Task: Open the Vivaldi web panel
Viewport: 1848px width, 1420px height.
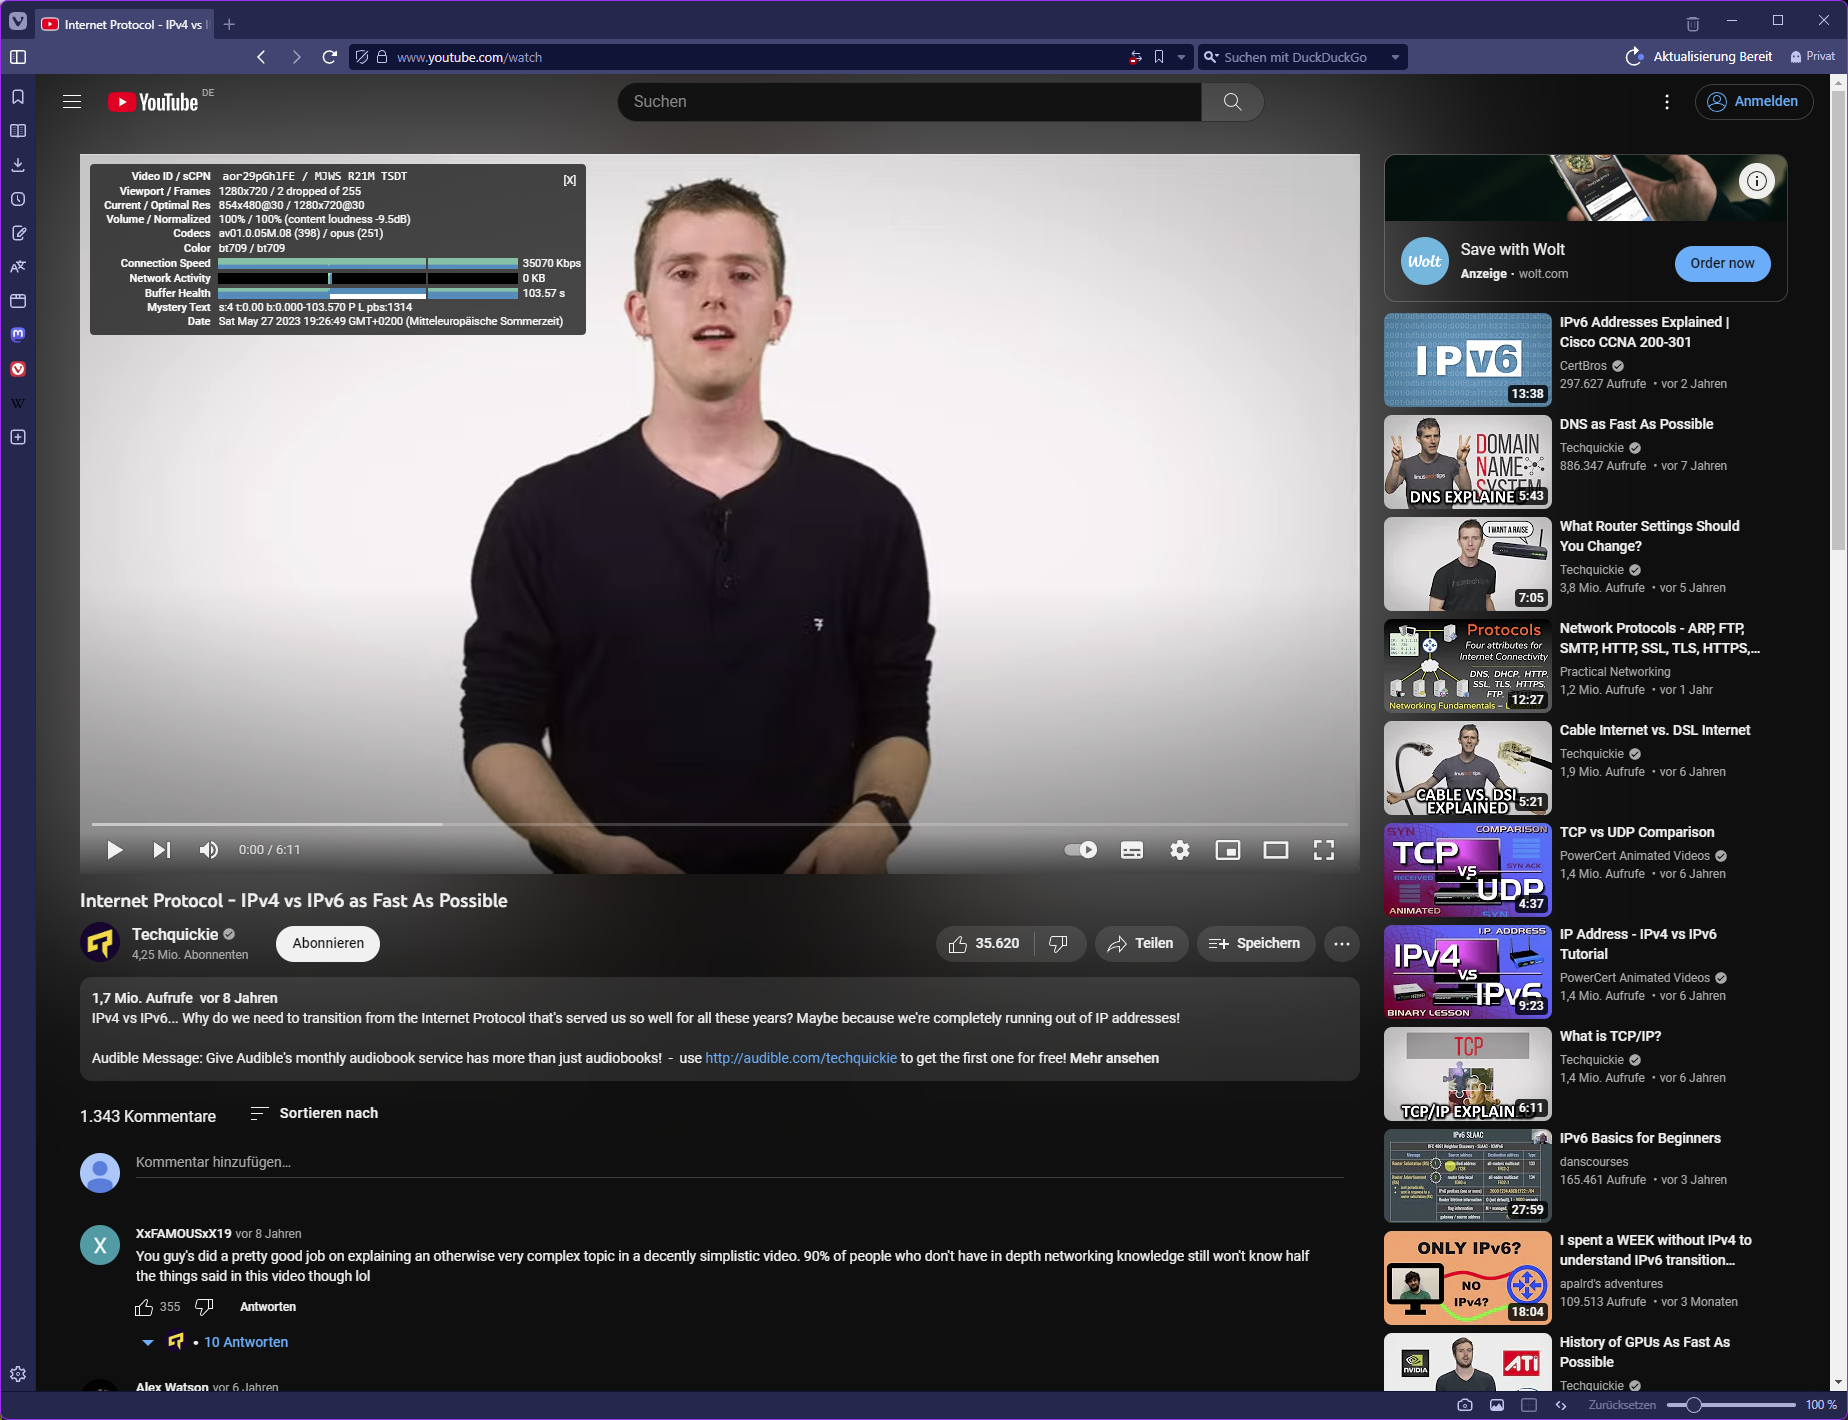Action: [x=18, y=369]
